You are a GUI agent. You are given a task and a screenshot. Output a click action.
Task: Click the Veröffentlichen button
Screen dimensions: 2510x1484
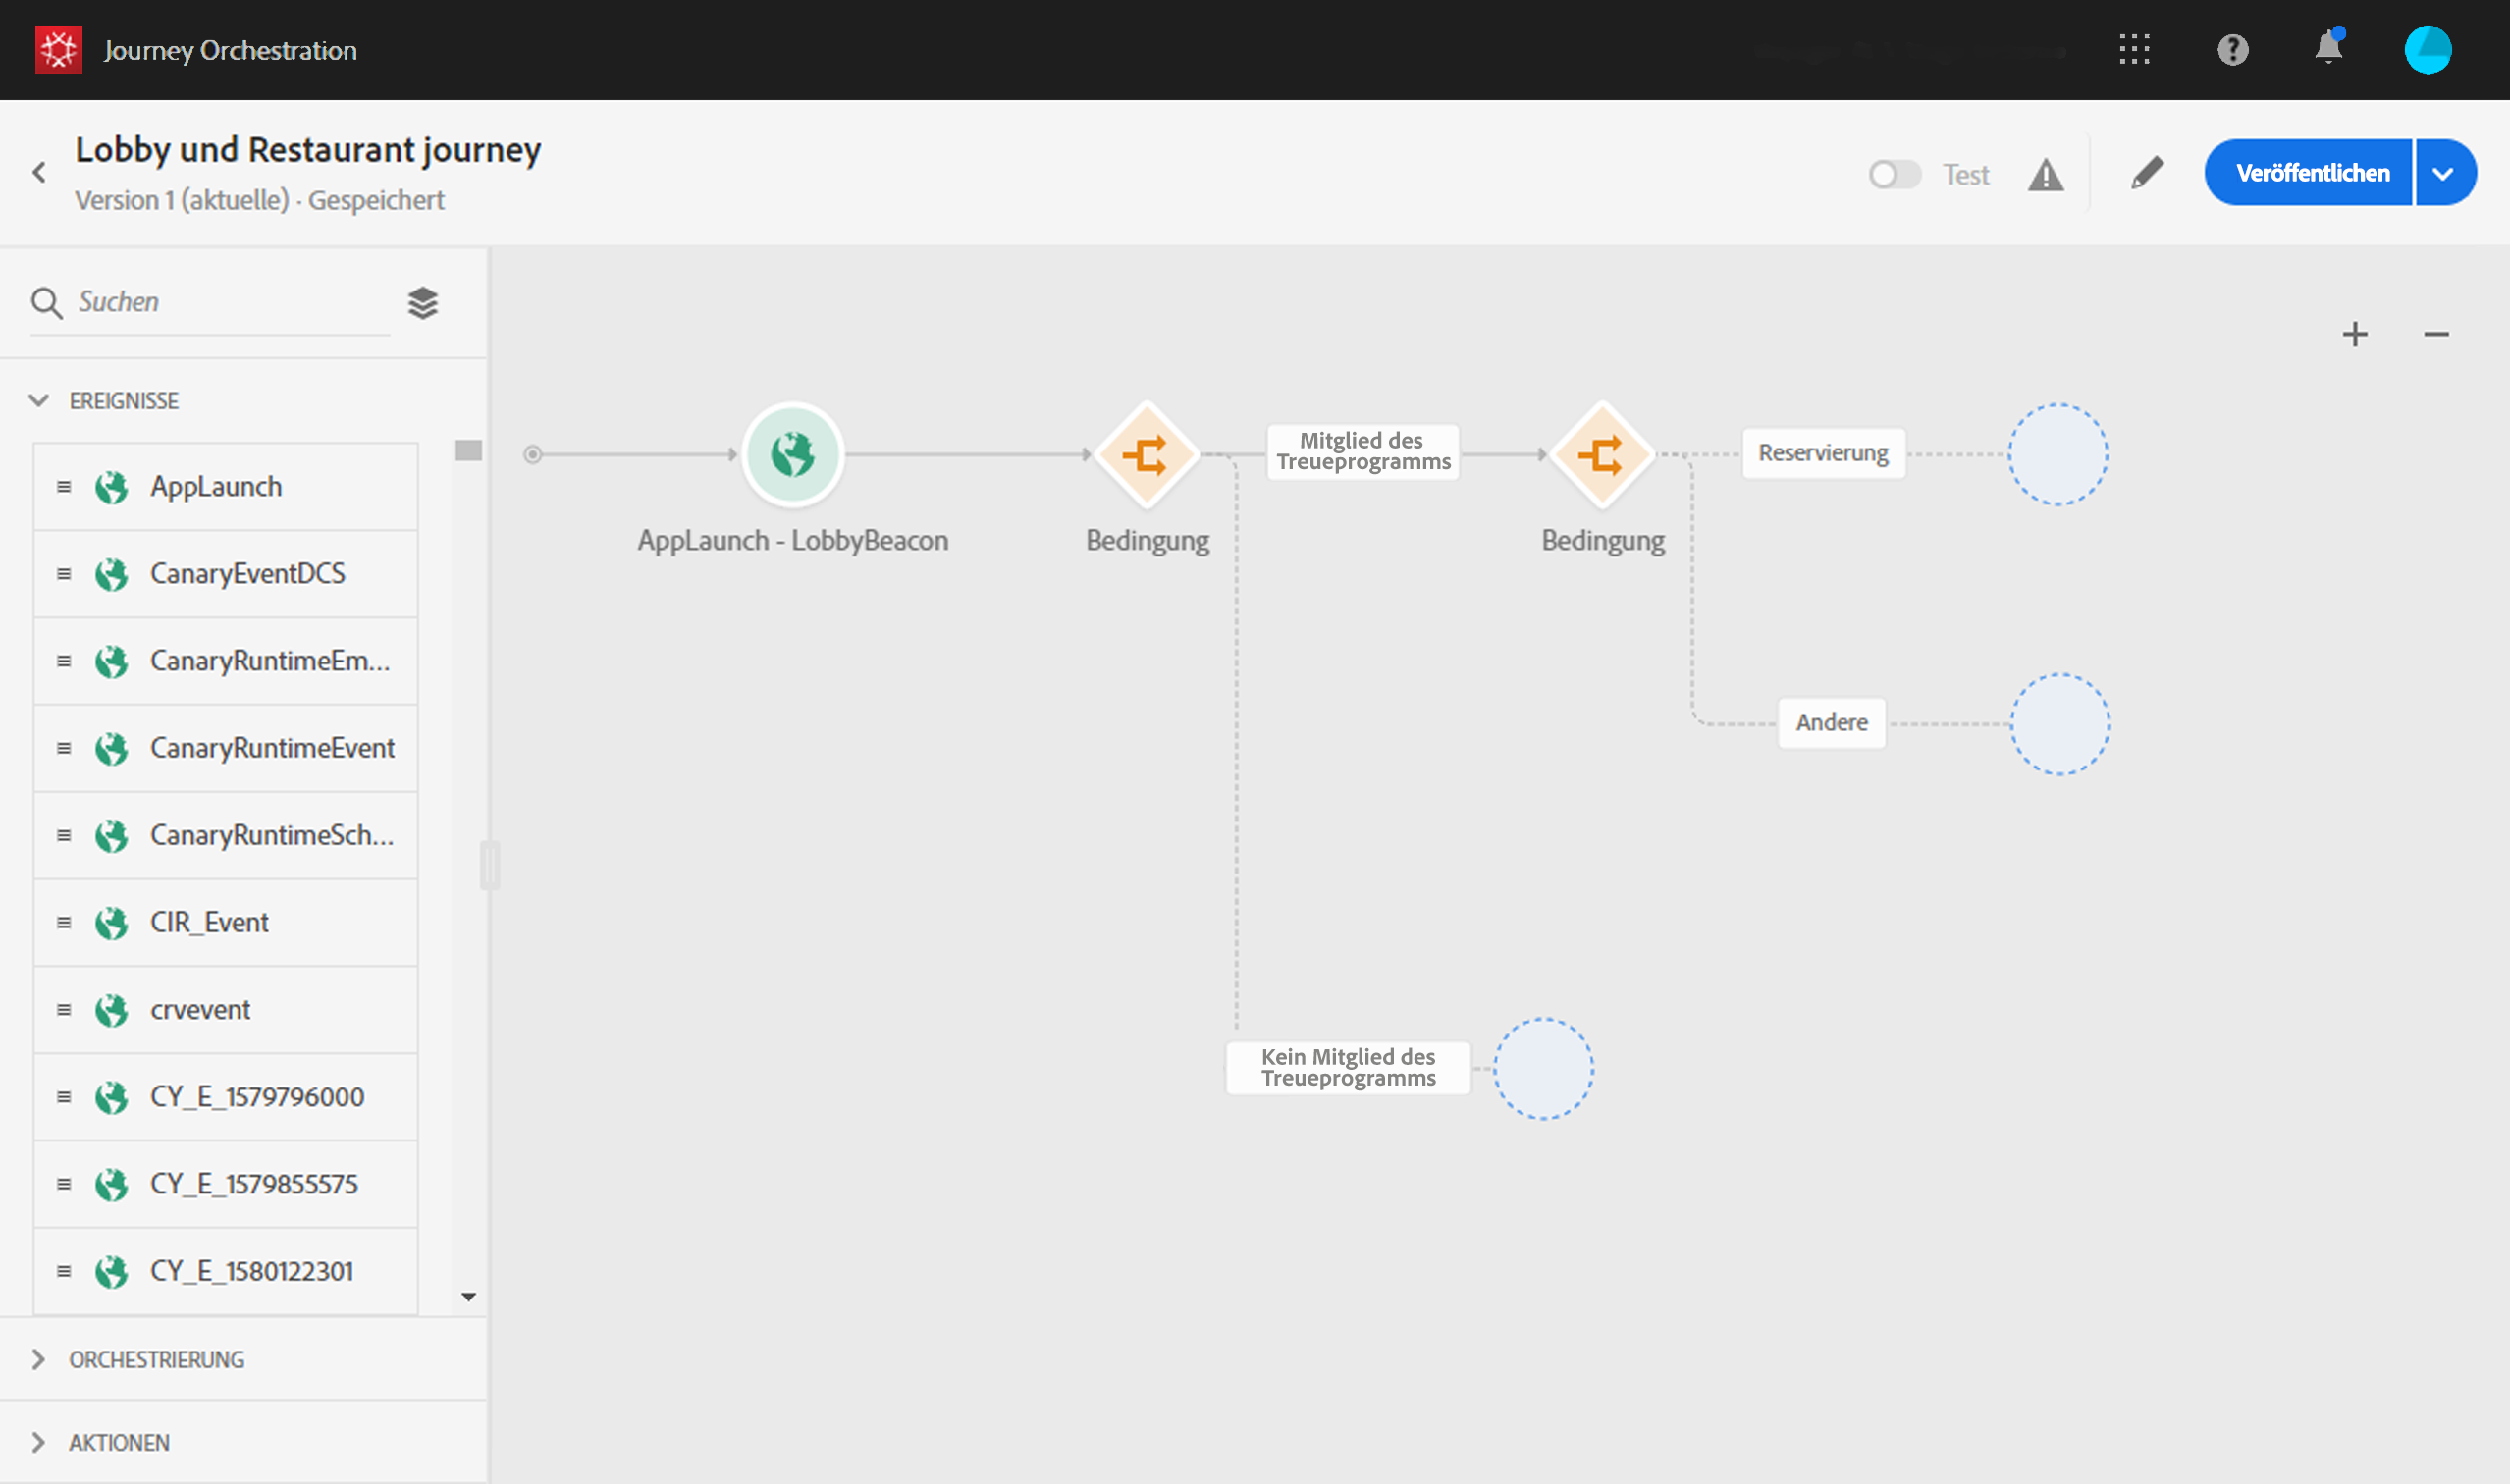(2310, 173)
